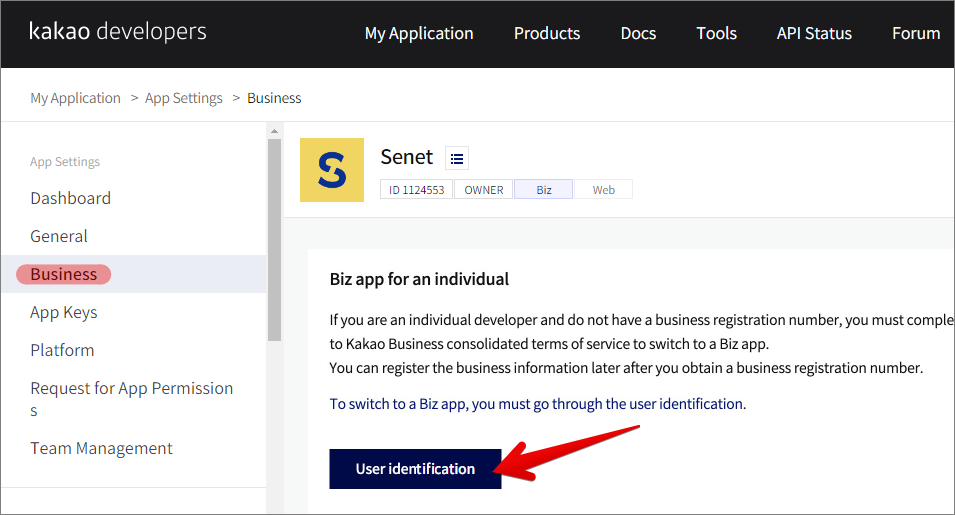Select Dashboard in the sidebar
This screenshot has width=955, height=515.
(x=70, y=198)
